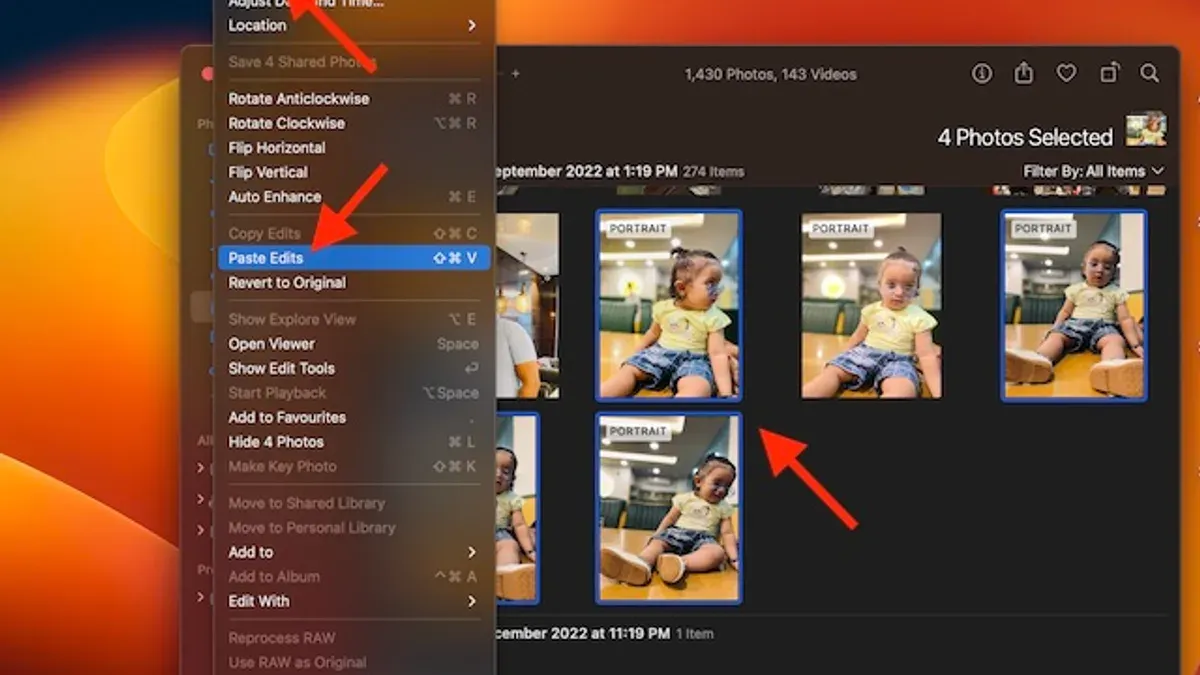Choose Rotate Clockwise
Viewport: 1200px width, 675px height.
point(354,123)
